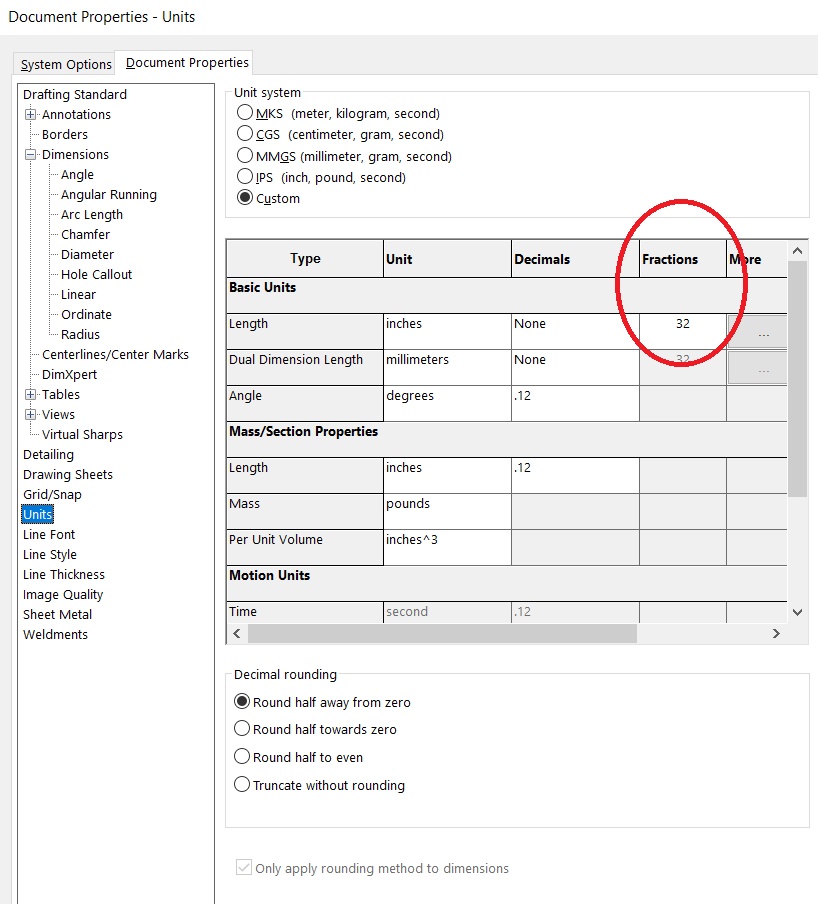Open Dual Dimension Length unit 'millimeters' cell

pos(447,367)
